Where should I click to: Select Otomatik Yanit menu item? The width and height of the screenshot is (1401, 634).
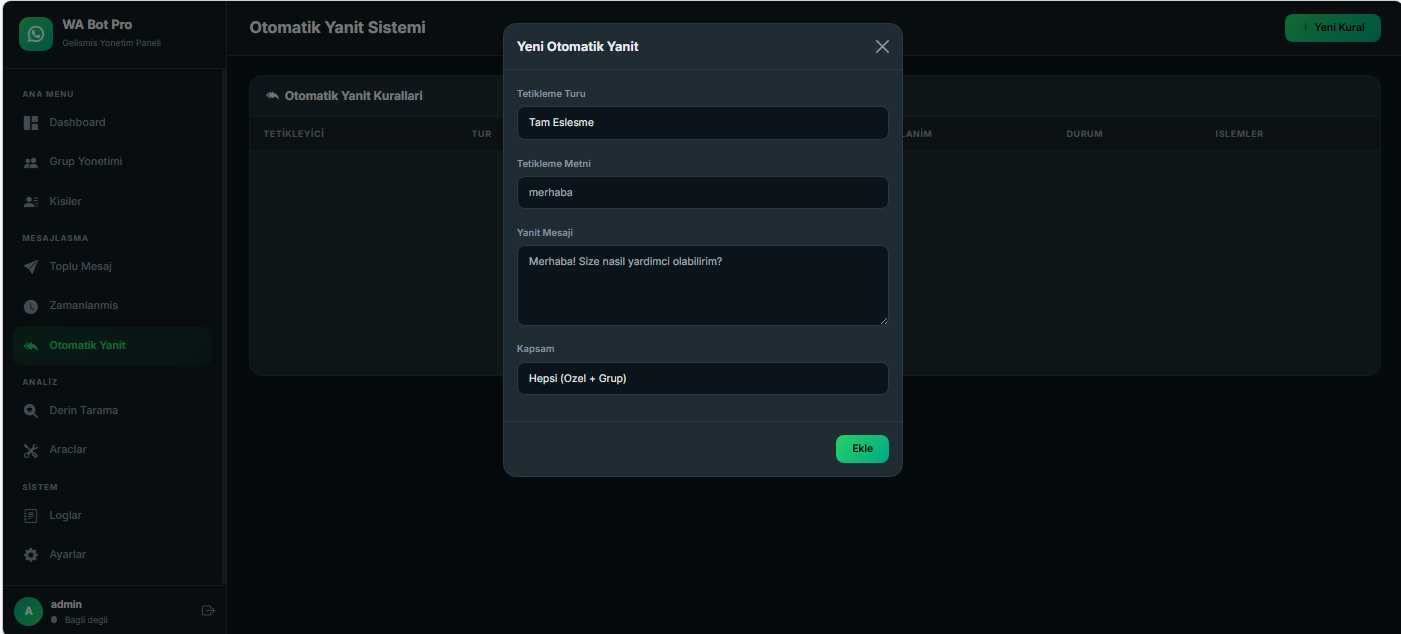point(87,345)
